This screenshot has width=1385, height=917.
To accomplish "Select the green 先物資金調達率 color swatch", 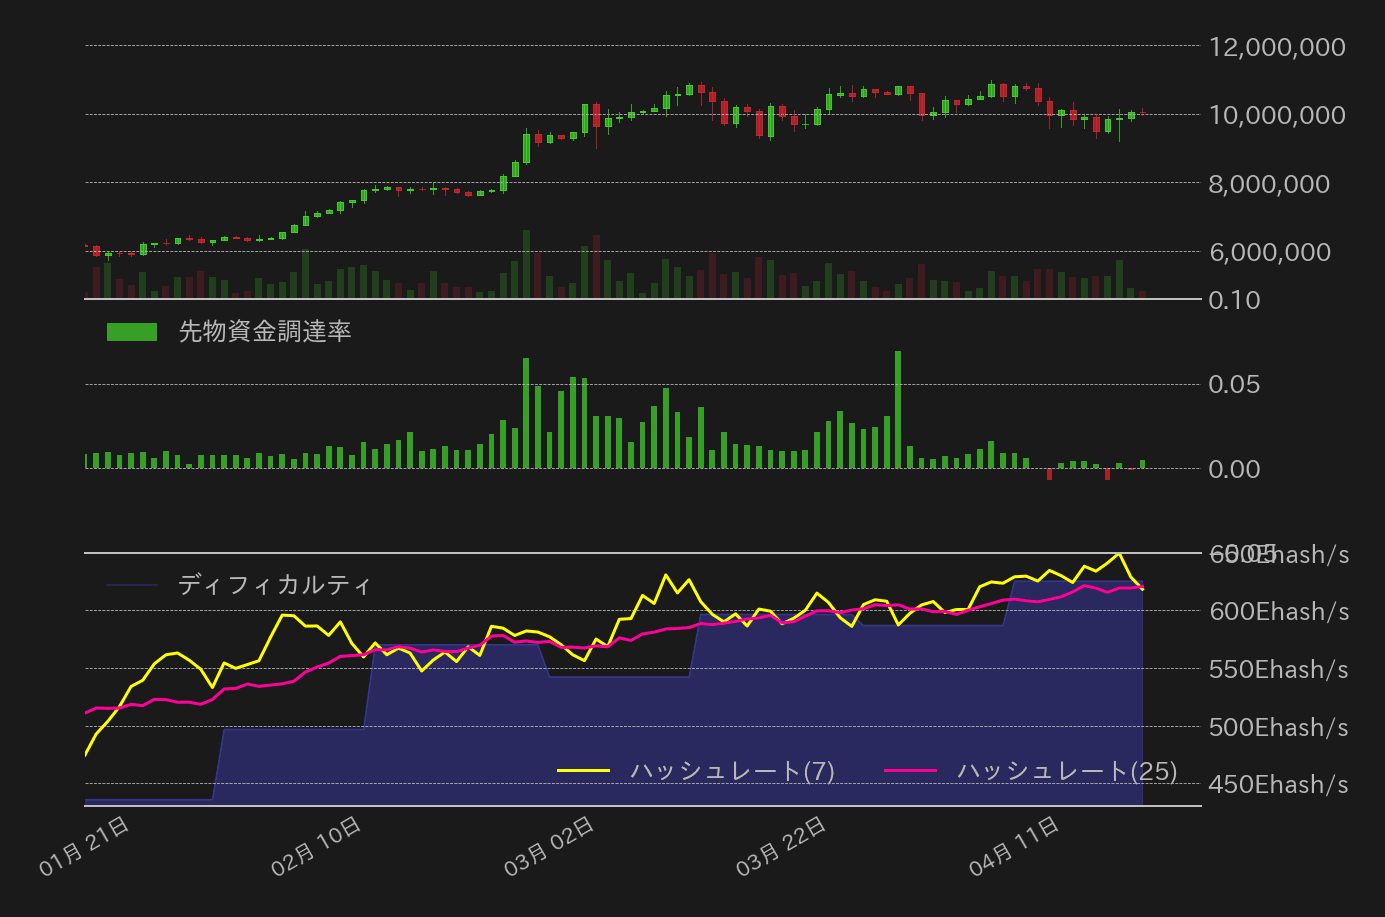I will (131, 330).
